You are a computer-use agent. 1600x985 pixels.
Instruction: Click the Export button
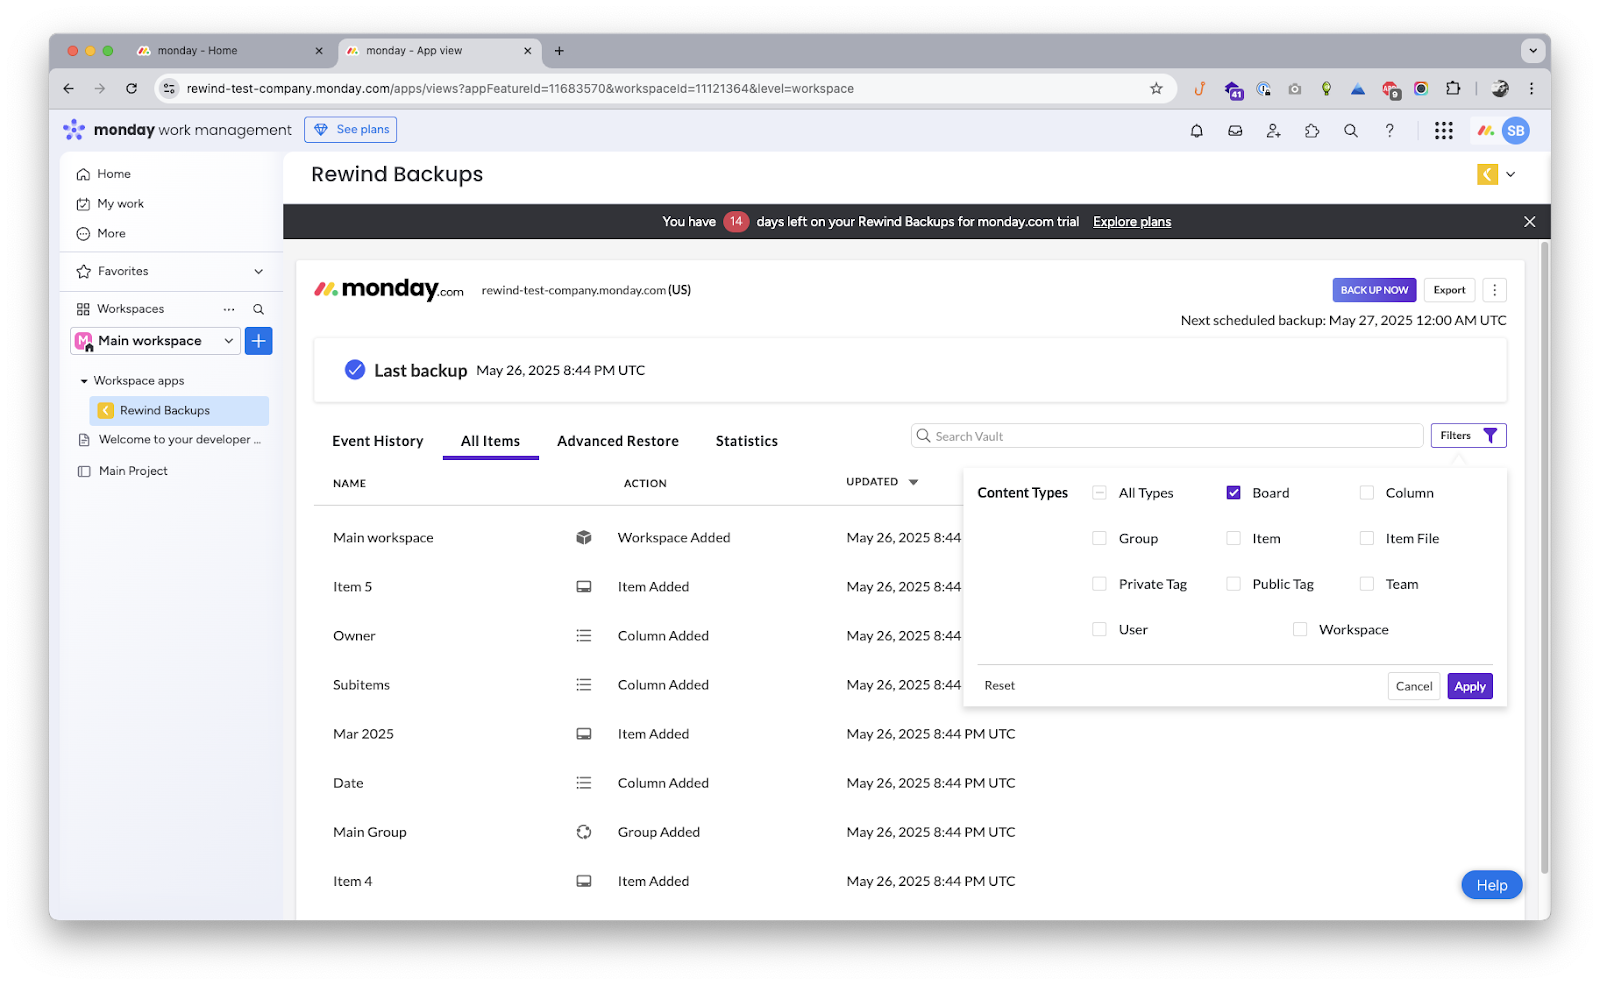[1448, 290]
